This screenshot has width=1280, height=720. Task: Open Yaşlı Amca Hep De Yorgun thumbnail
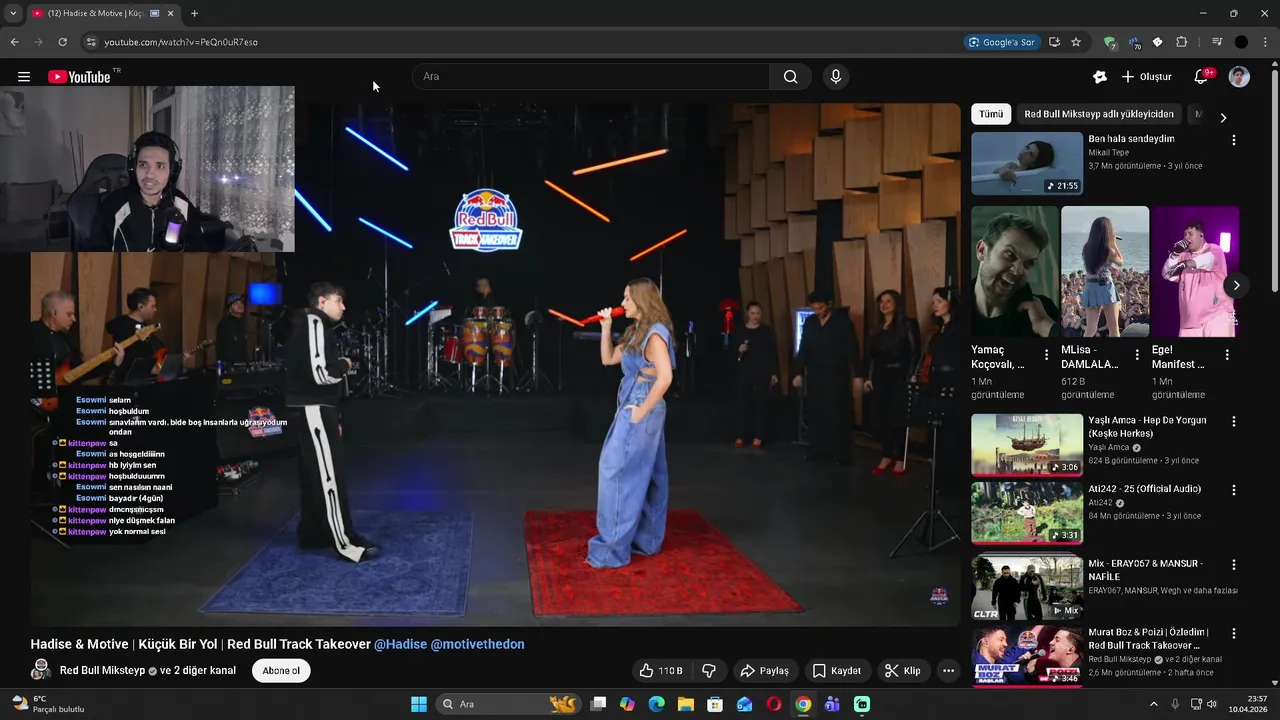coord(1027,445)
